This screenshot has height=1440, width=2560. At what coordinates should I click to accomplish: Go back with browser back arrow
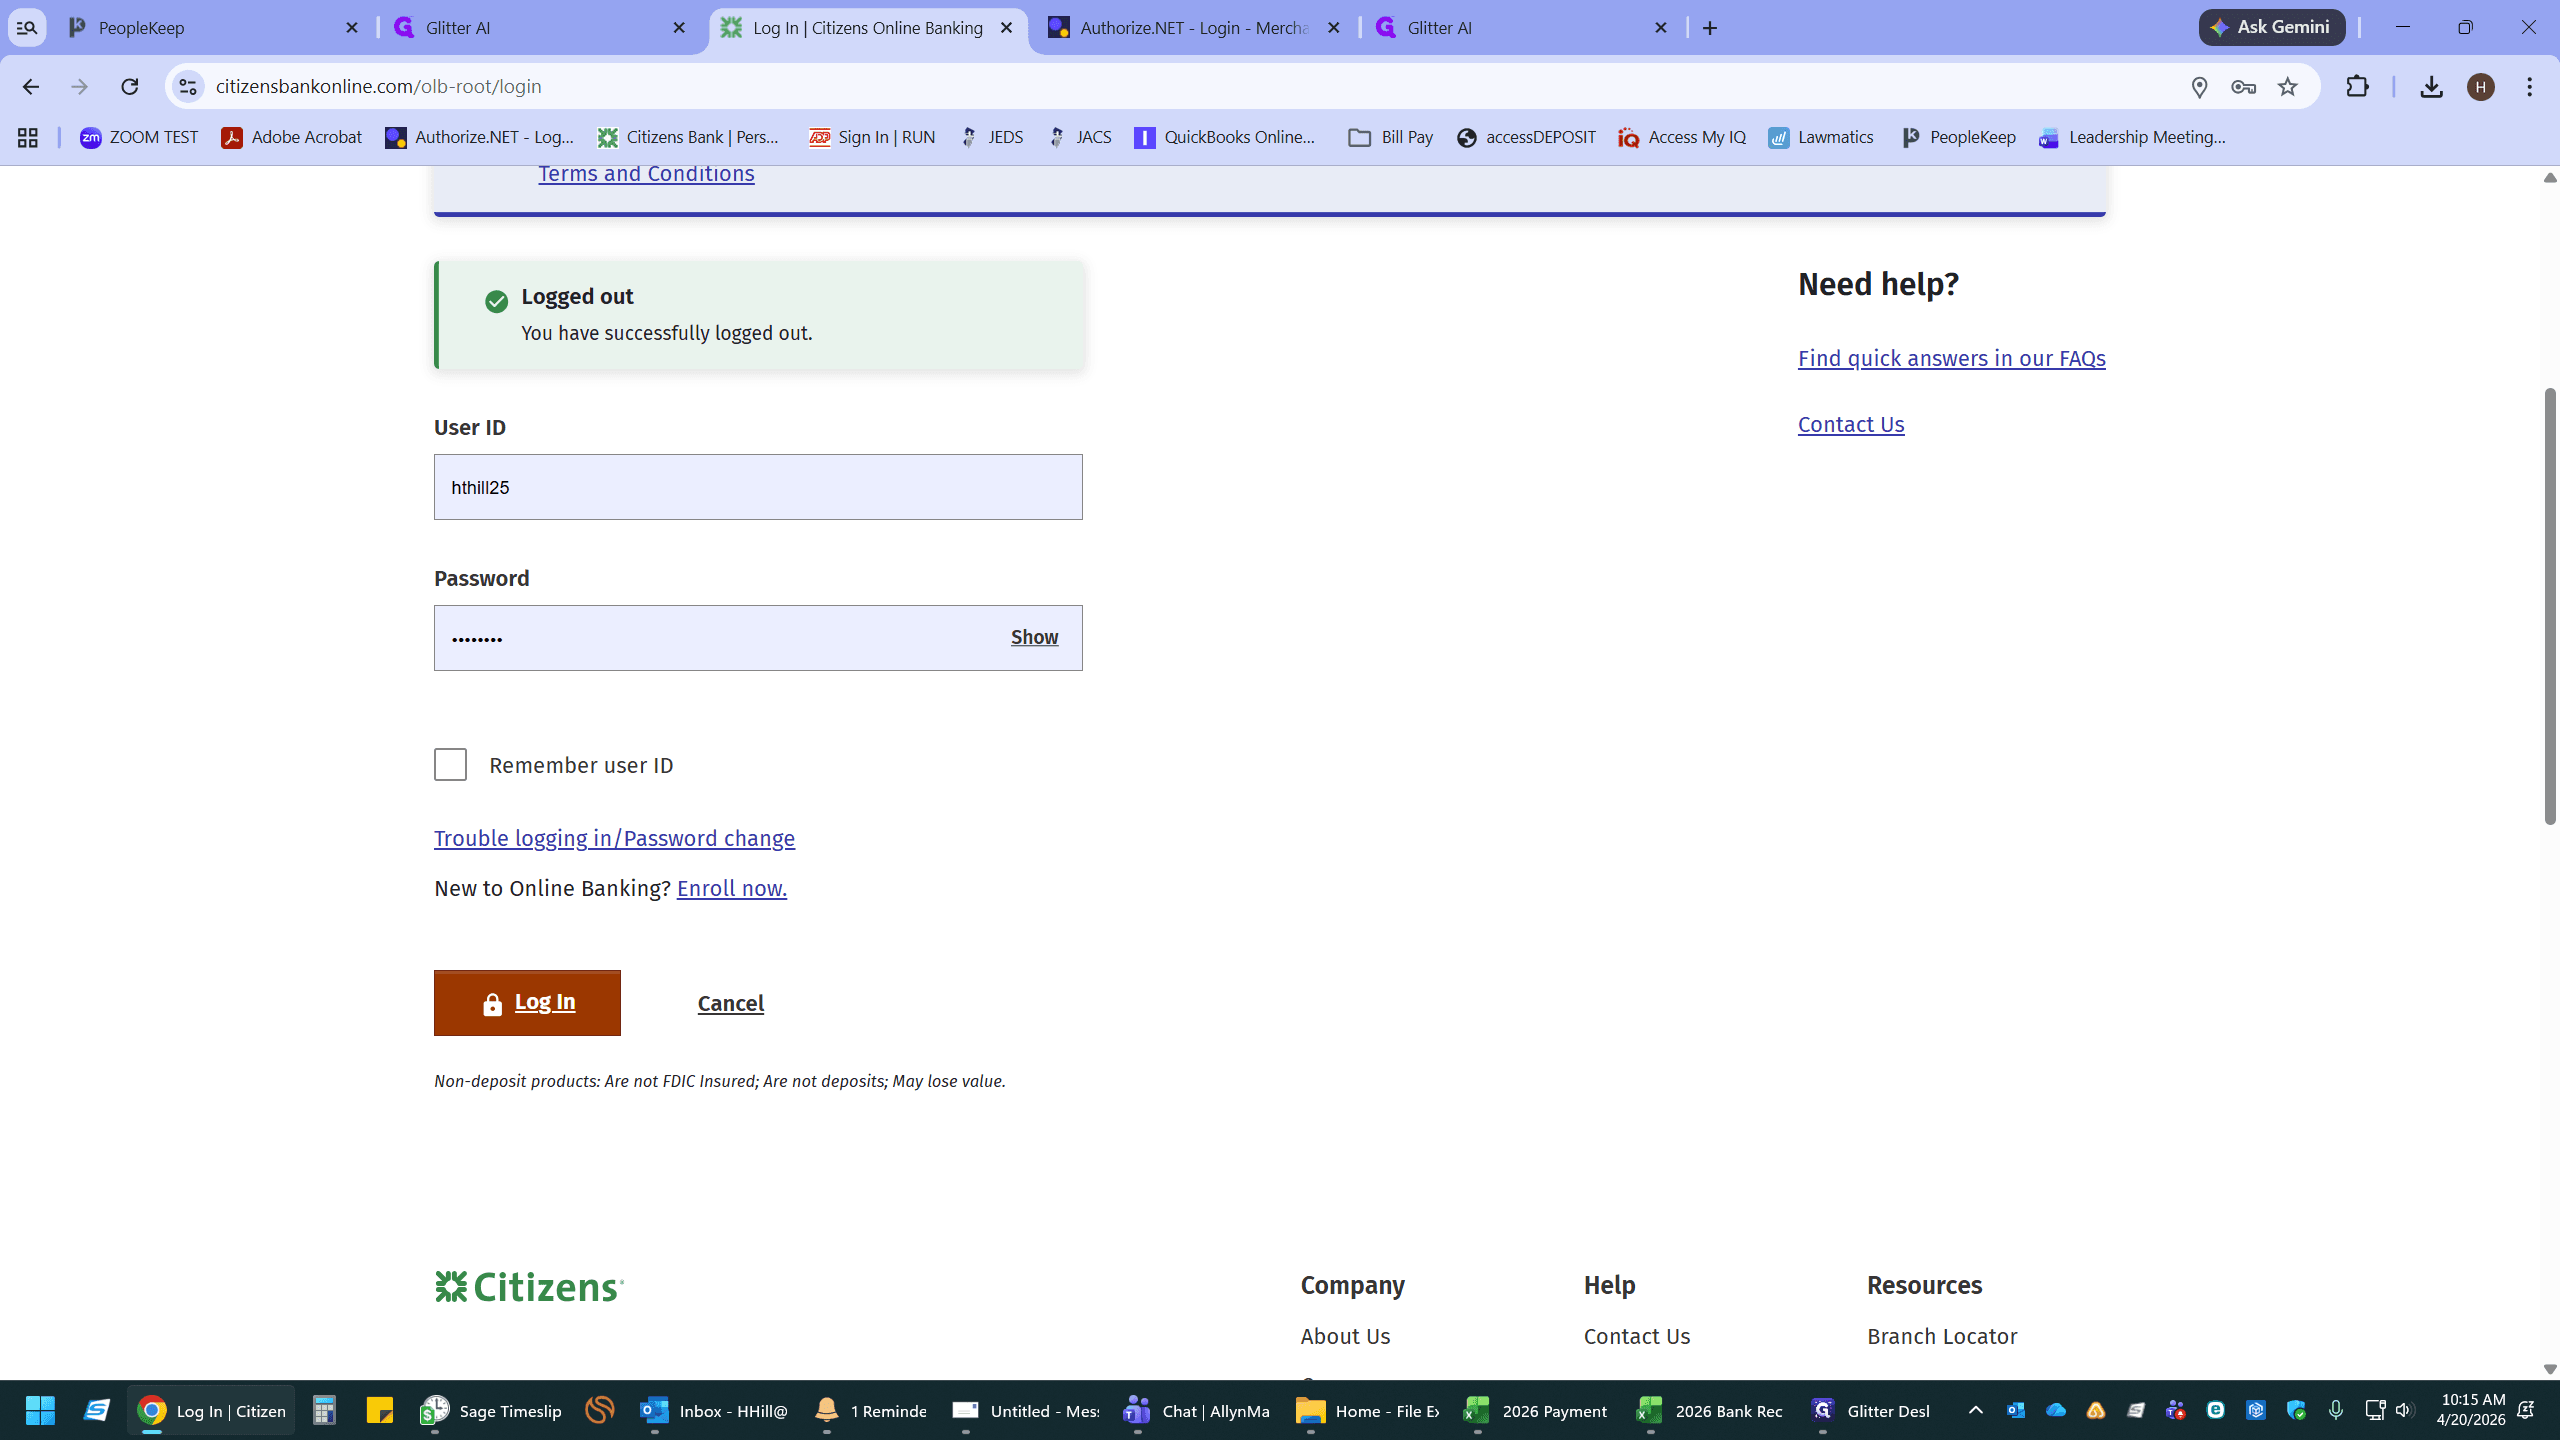tap(31, 87)
